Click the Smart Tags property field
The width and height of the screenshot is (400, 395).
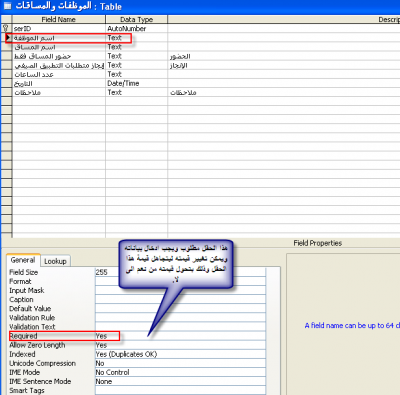point(180,390)
